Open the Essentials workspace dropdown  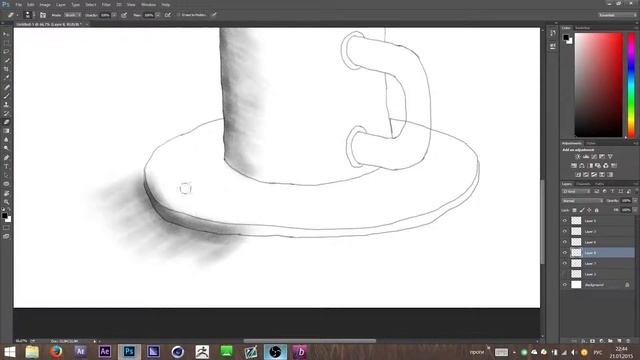click(x=617, y=15)
